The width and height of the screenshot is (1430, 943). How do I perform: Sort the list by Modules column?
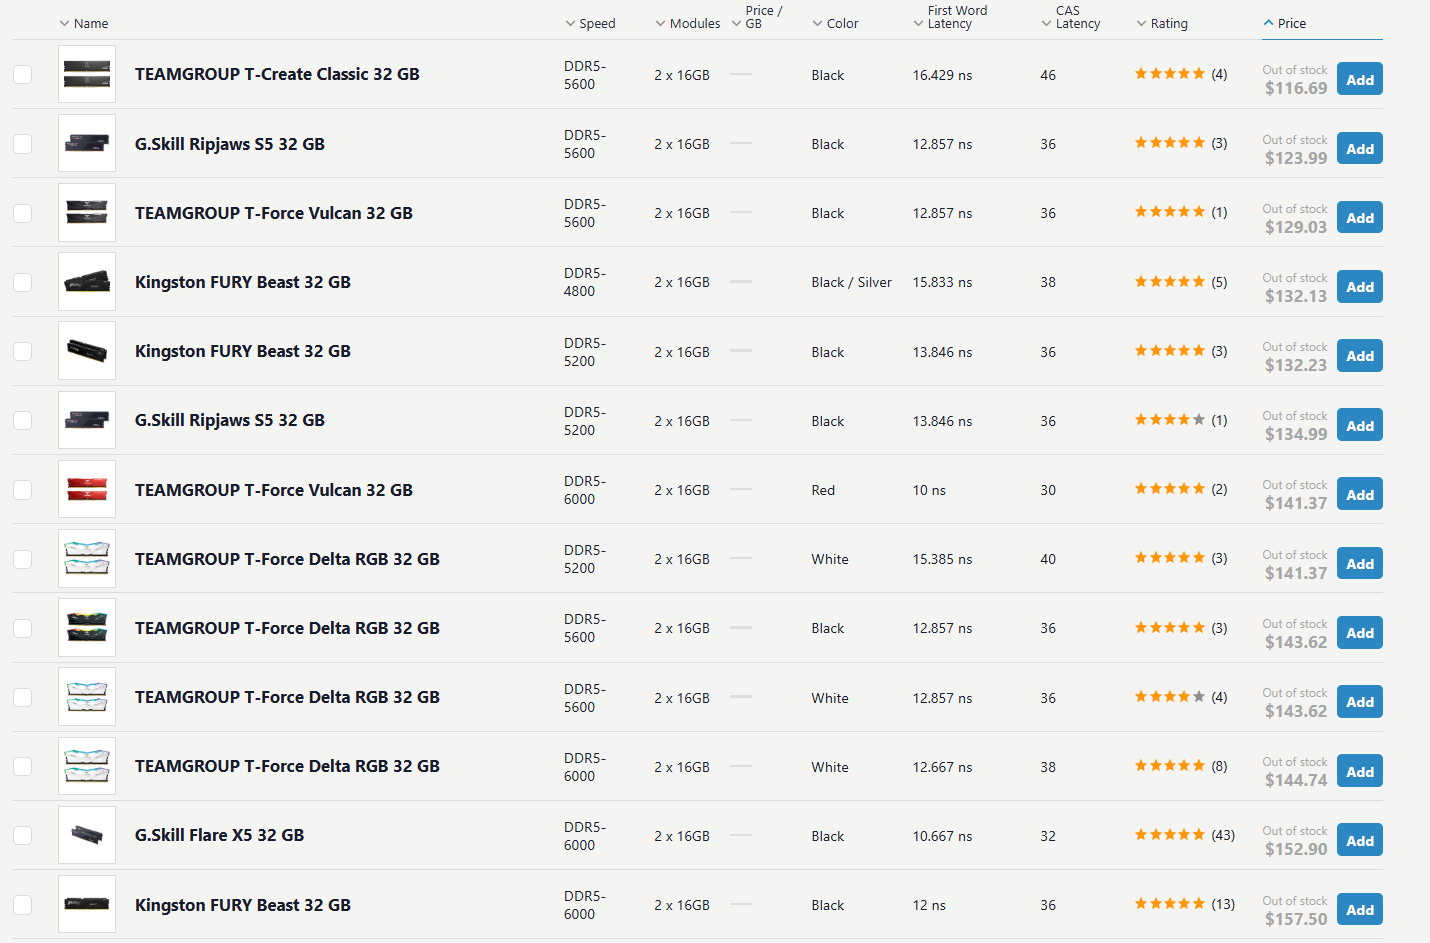click(687, 23)
